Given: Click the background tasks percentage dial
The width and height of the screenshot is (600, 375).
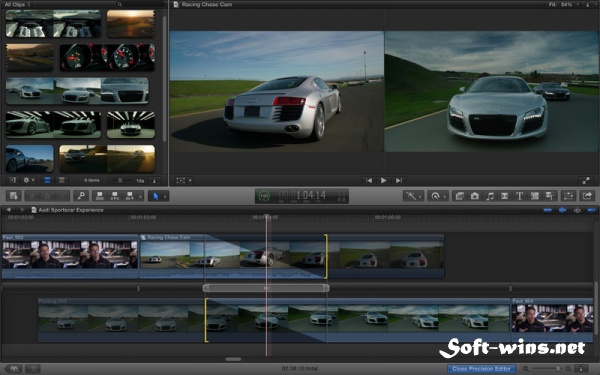Looking at the screenshot, I should [264, 196].
